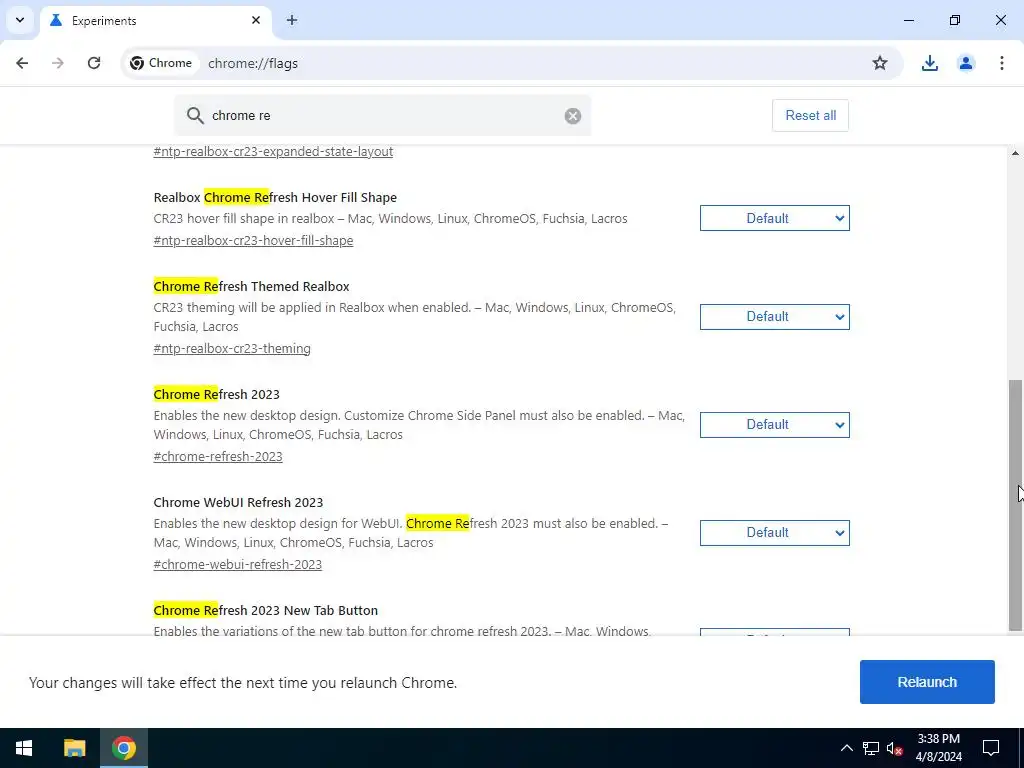The image size is (1024, 768).
Task: Click the muted volume tray icon
Action: click(894, 748)
